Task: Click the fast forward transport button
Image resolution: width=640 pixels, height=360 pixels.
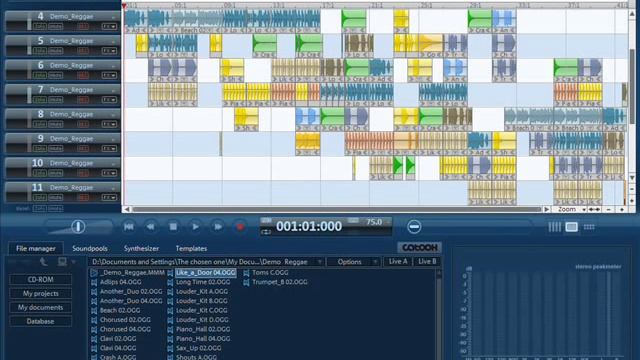Action: pos(218,227)
